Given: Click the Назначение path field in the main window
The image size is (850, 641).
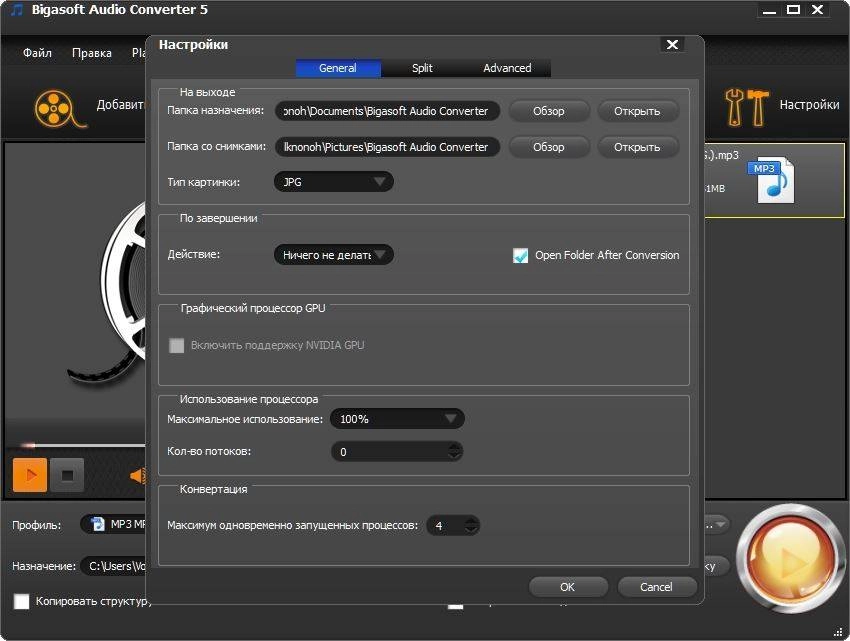Looking at the screenshot, I should (113, 566).
